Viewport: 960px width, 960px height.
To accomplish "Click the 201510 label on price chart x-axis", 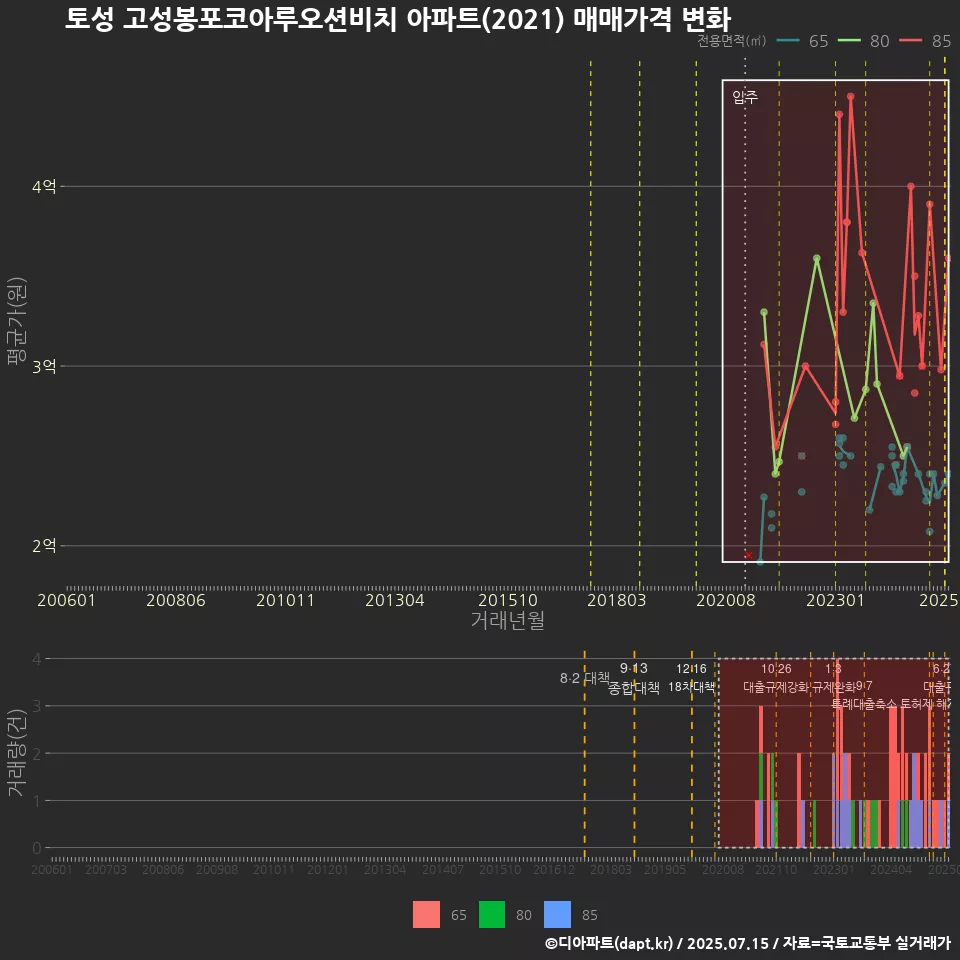I will click(x=508, y=600).
